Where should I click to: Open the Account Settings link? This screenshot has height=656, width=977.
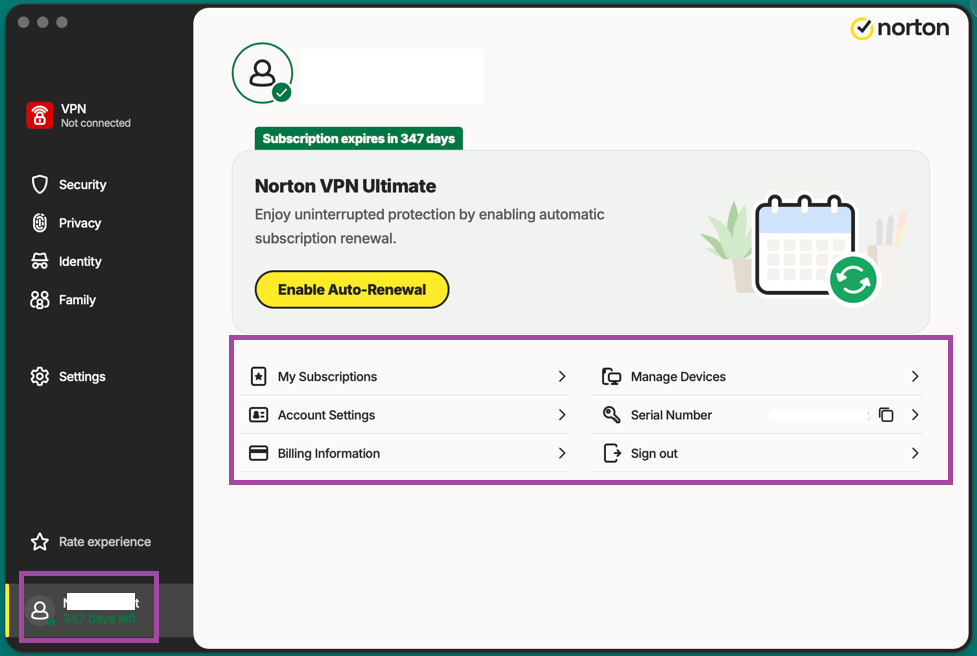326,415
